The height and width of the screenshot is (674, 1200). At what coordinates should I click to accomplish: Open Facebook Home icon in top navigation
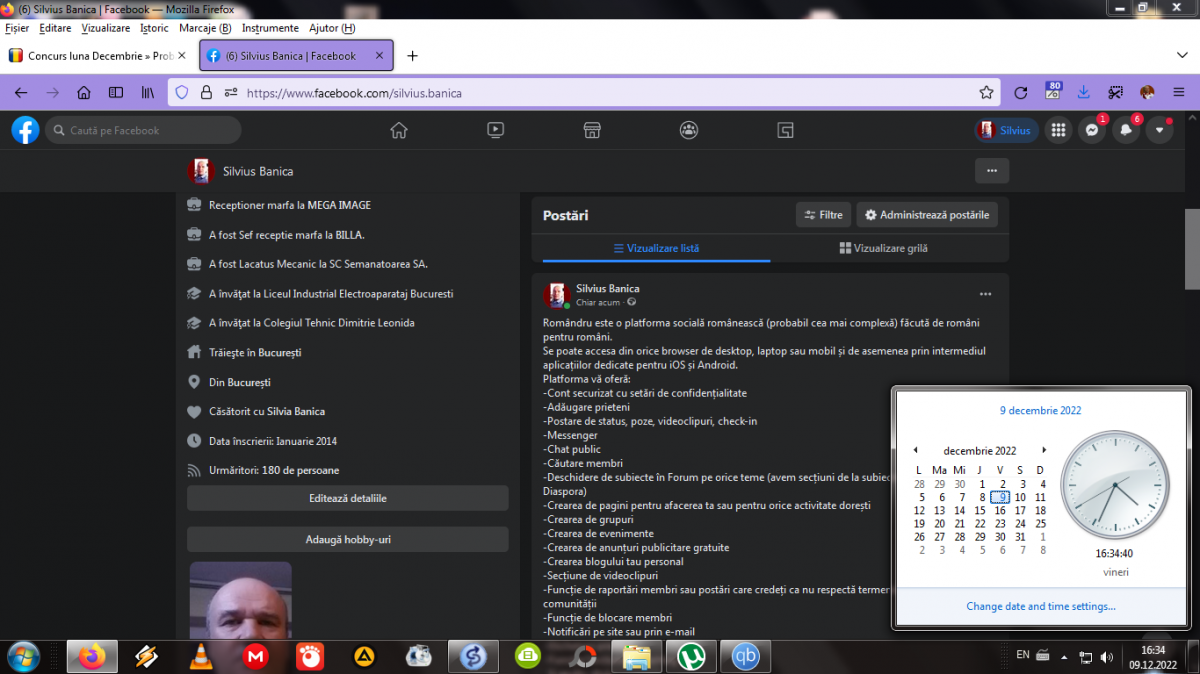point(399,130)
